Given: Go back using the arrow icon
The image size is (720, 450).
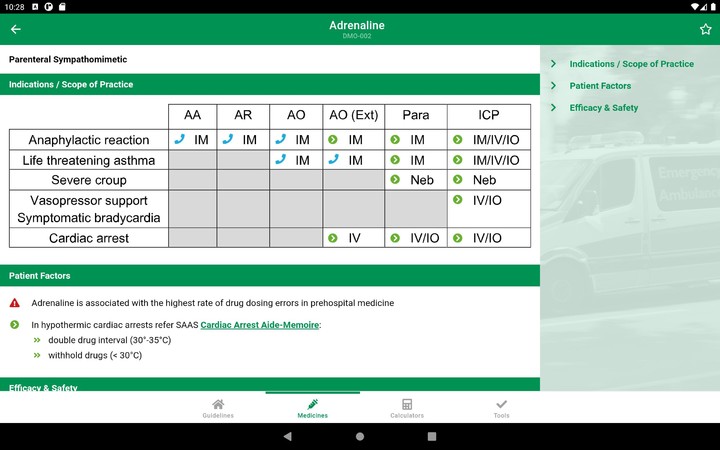Looking at the screenshot, I should [16, 29].
